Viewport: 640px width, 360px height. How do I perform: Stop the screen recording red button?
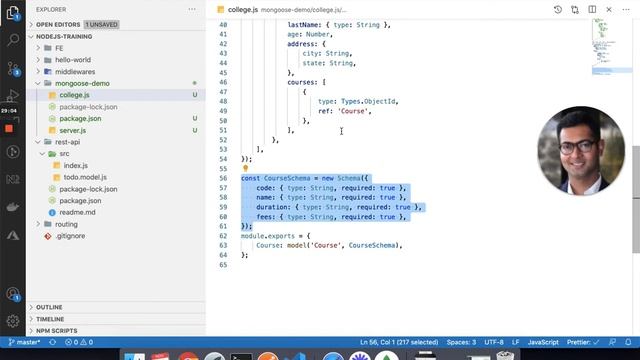point(9,129)
